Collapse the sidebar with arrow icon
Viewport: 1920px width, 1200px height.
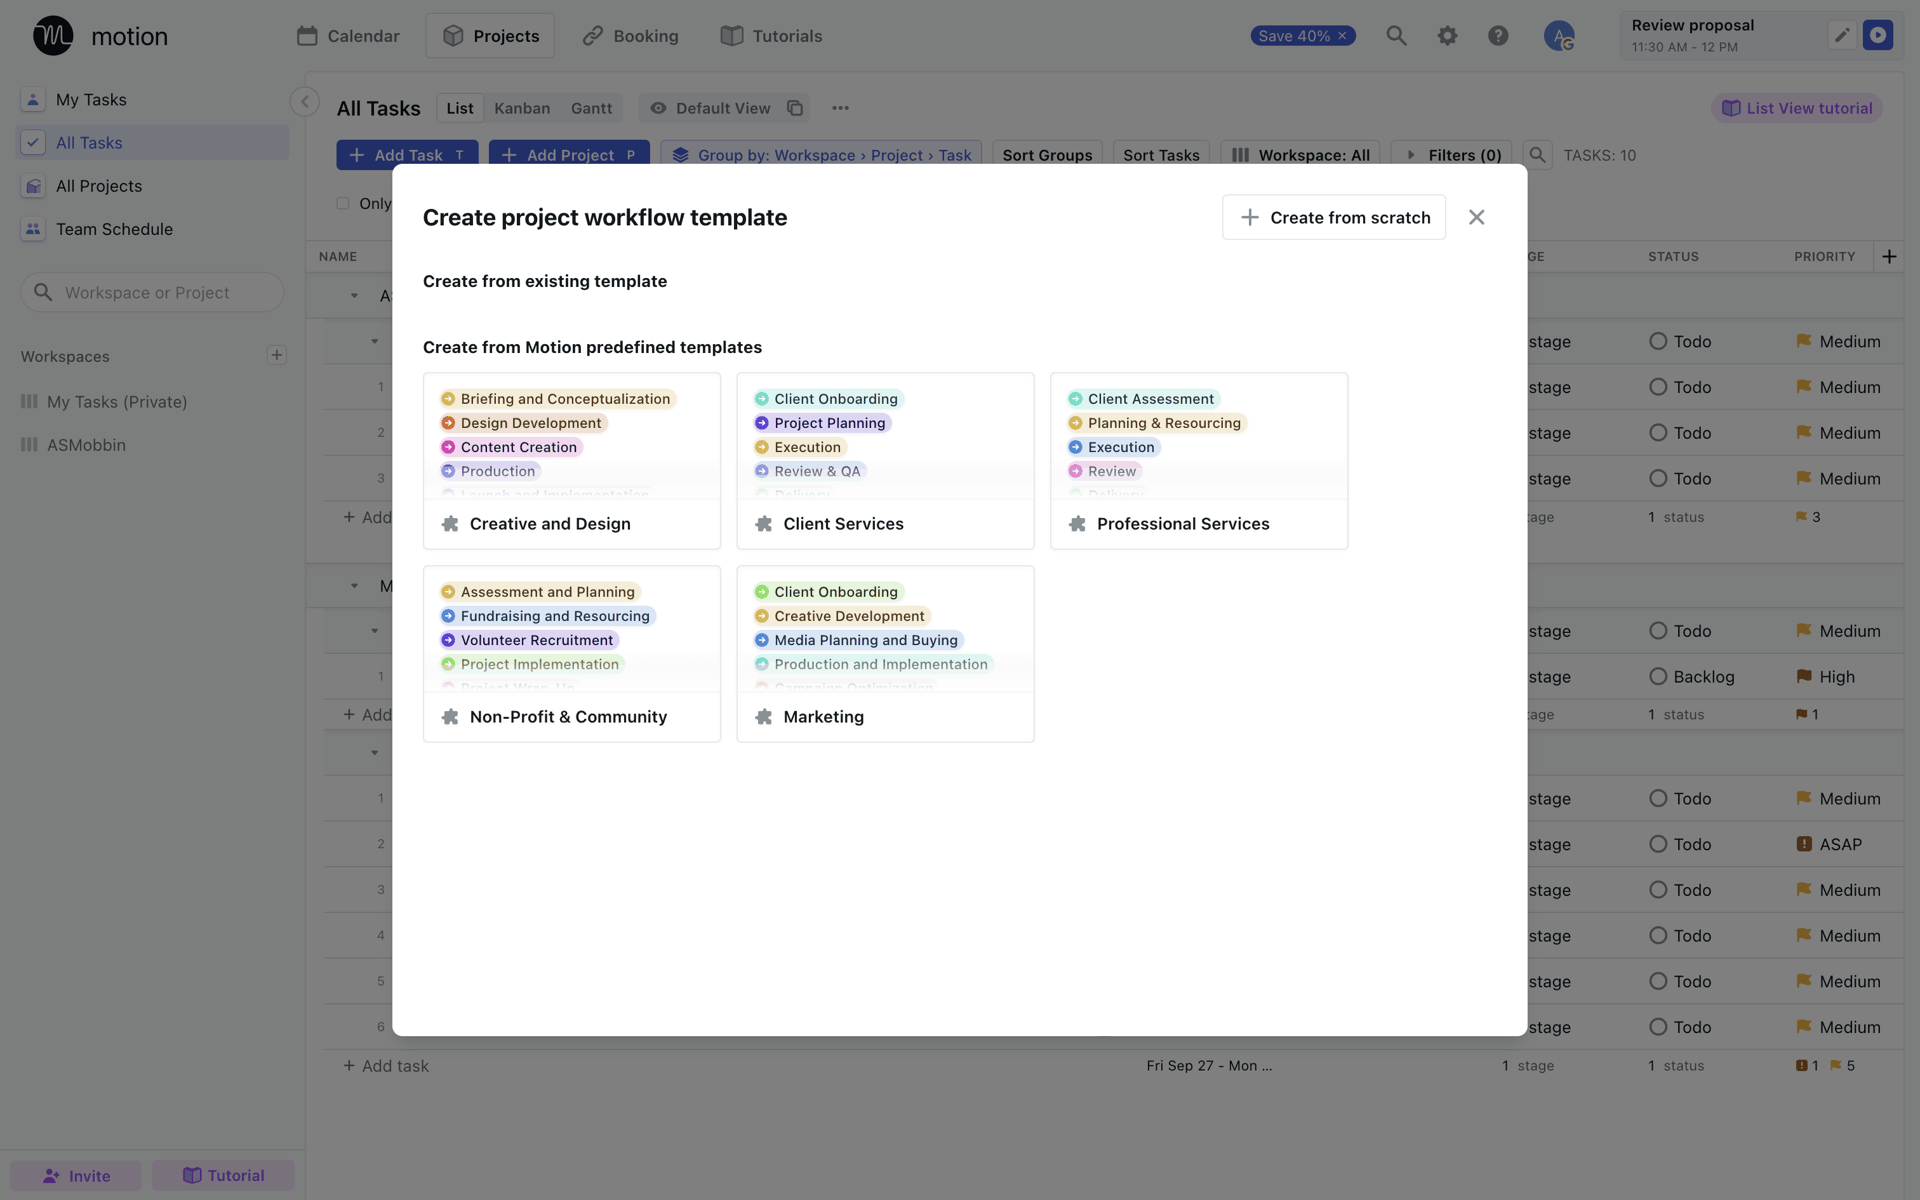point(305,101)
